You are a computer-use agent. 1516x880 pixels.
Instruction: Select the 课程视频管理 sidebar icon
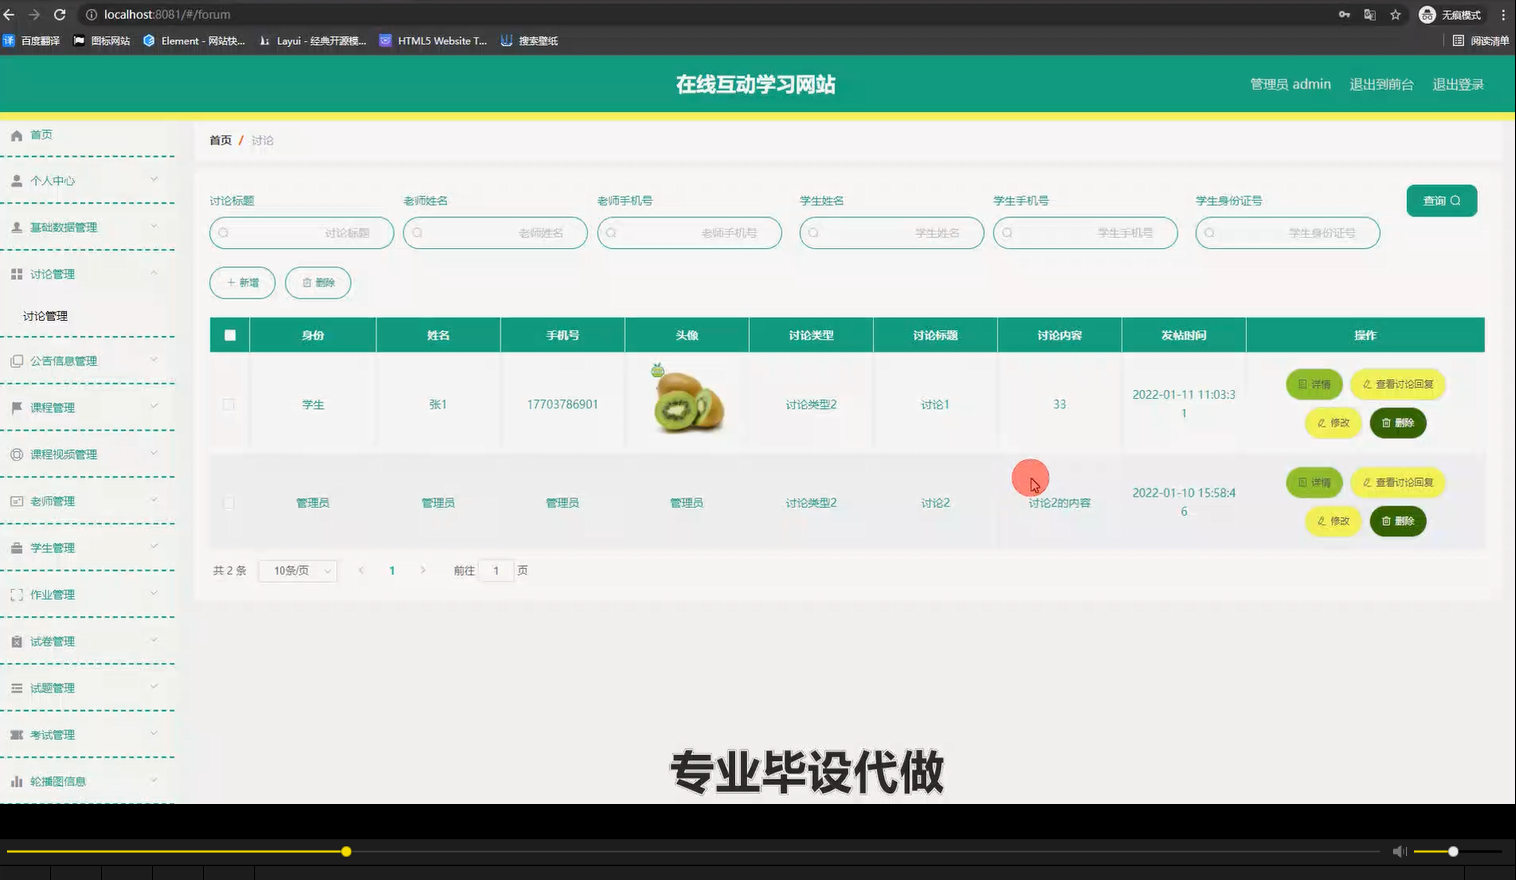tap(16, 453)
